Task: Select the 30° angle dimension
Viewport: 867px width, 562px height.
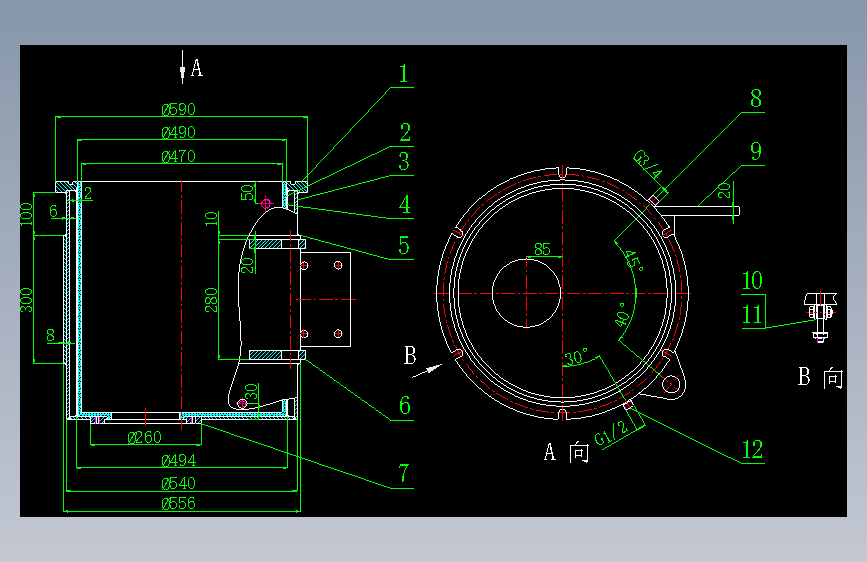Action: pyautogui.click(x=576, y=357)
